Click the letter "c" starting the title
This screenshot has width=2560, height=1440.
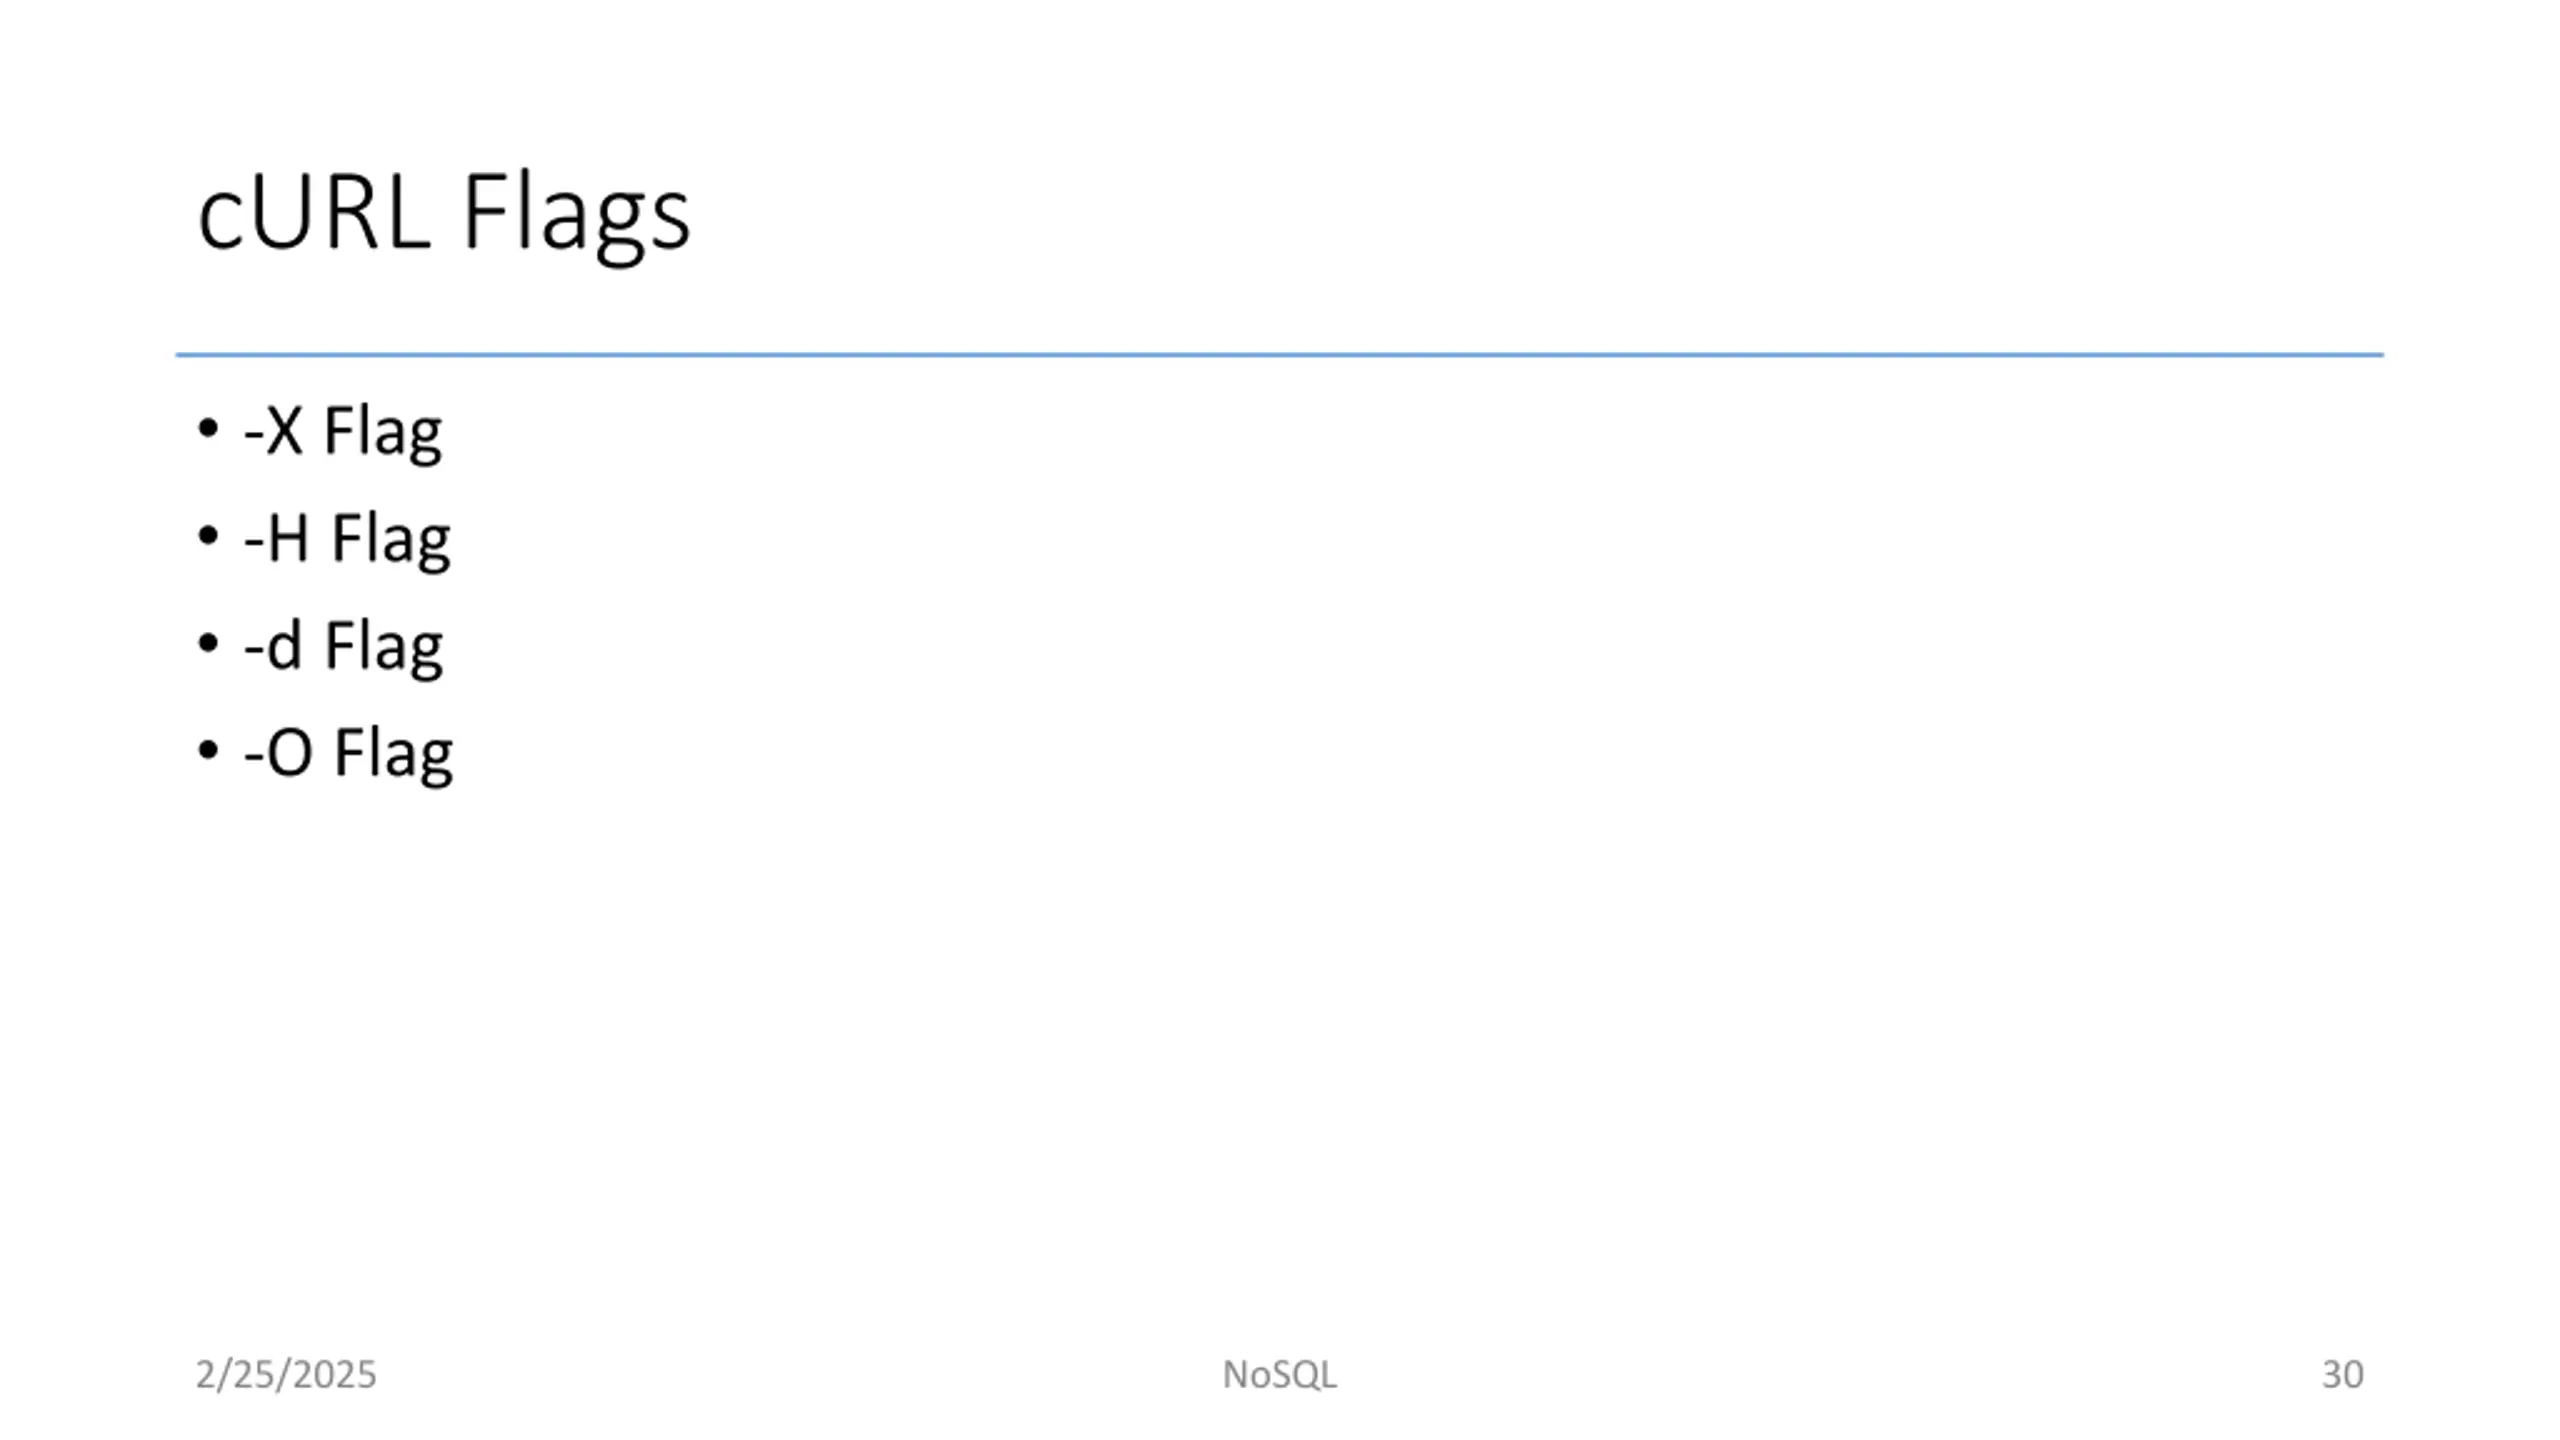(x=218, y=225)
